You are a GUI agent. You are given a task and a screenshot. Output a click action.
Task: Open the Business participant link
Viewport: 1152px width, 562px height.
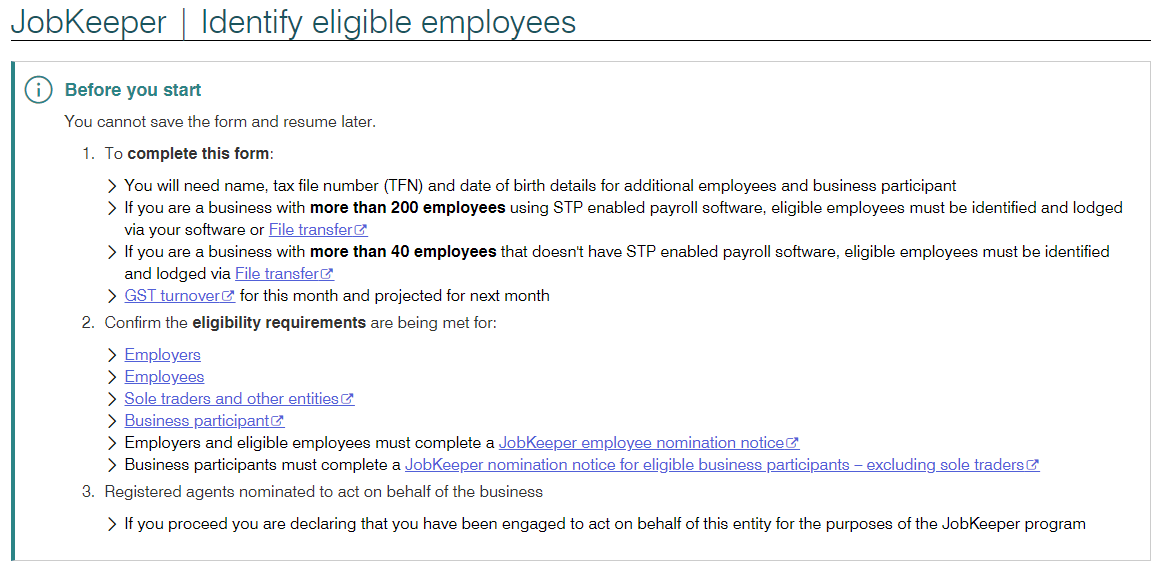click(x=204, y=421)
